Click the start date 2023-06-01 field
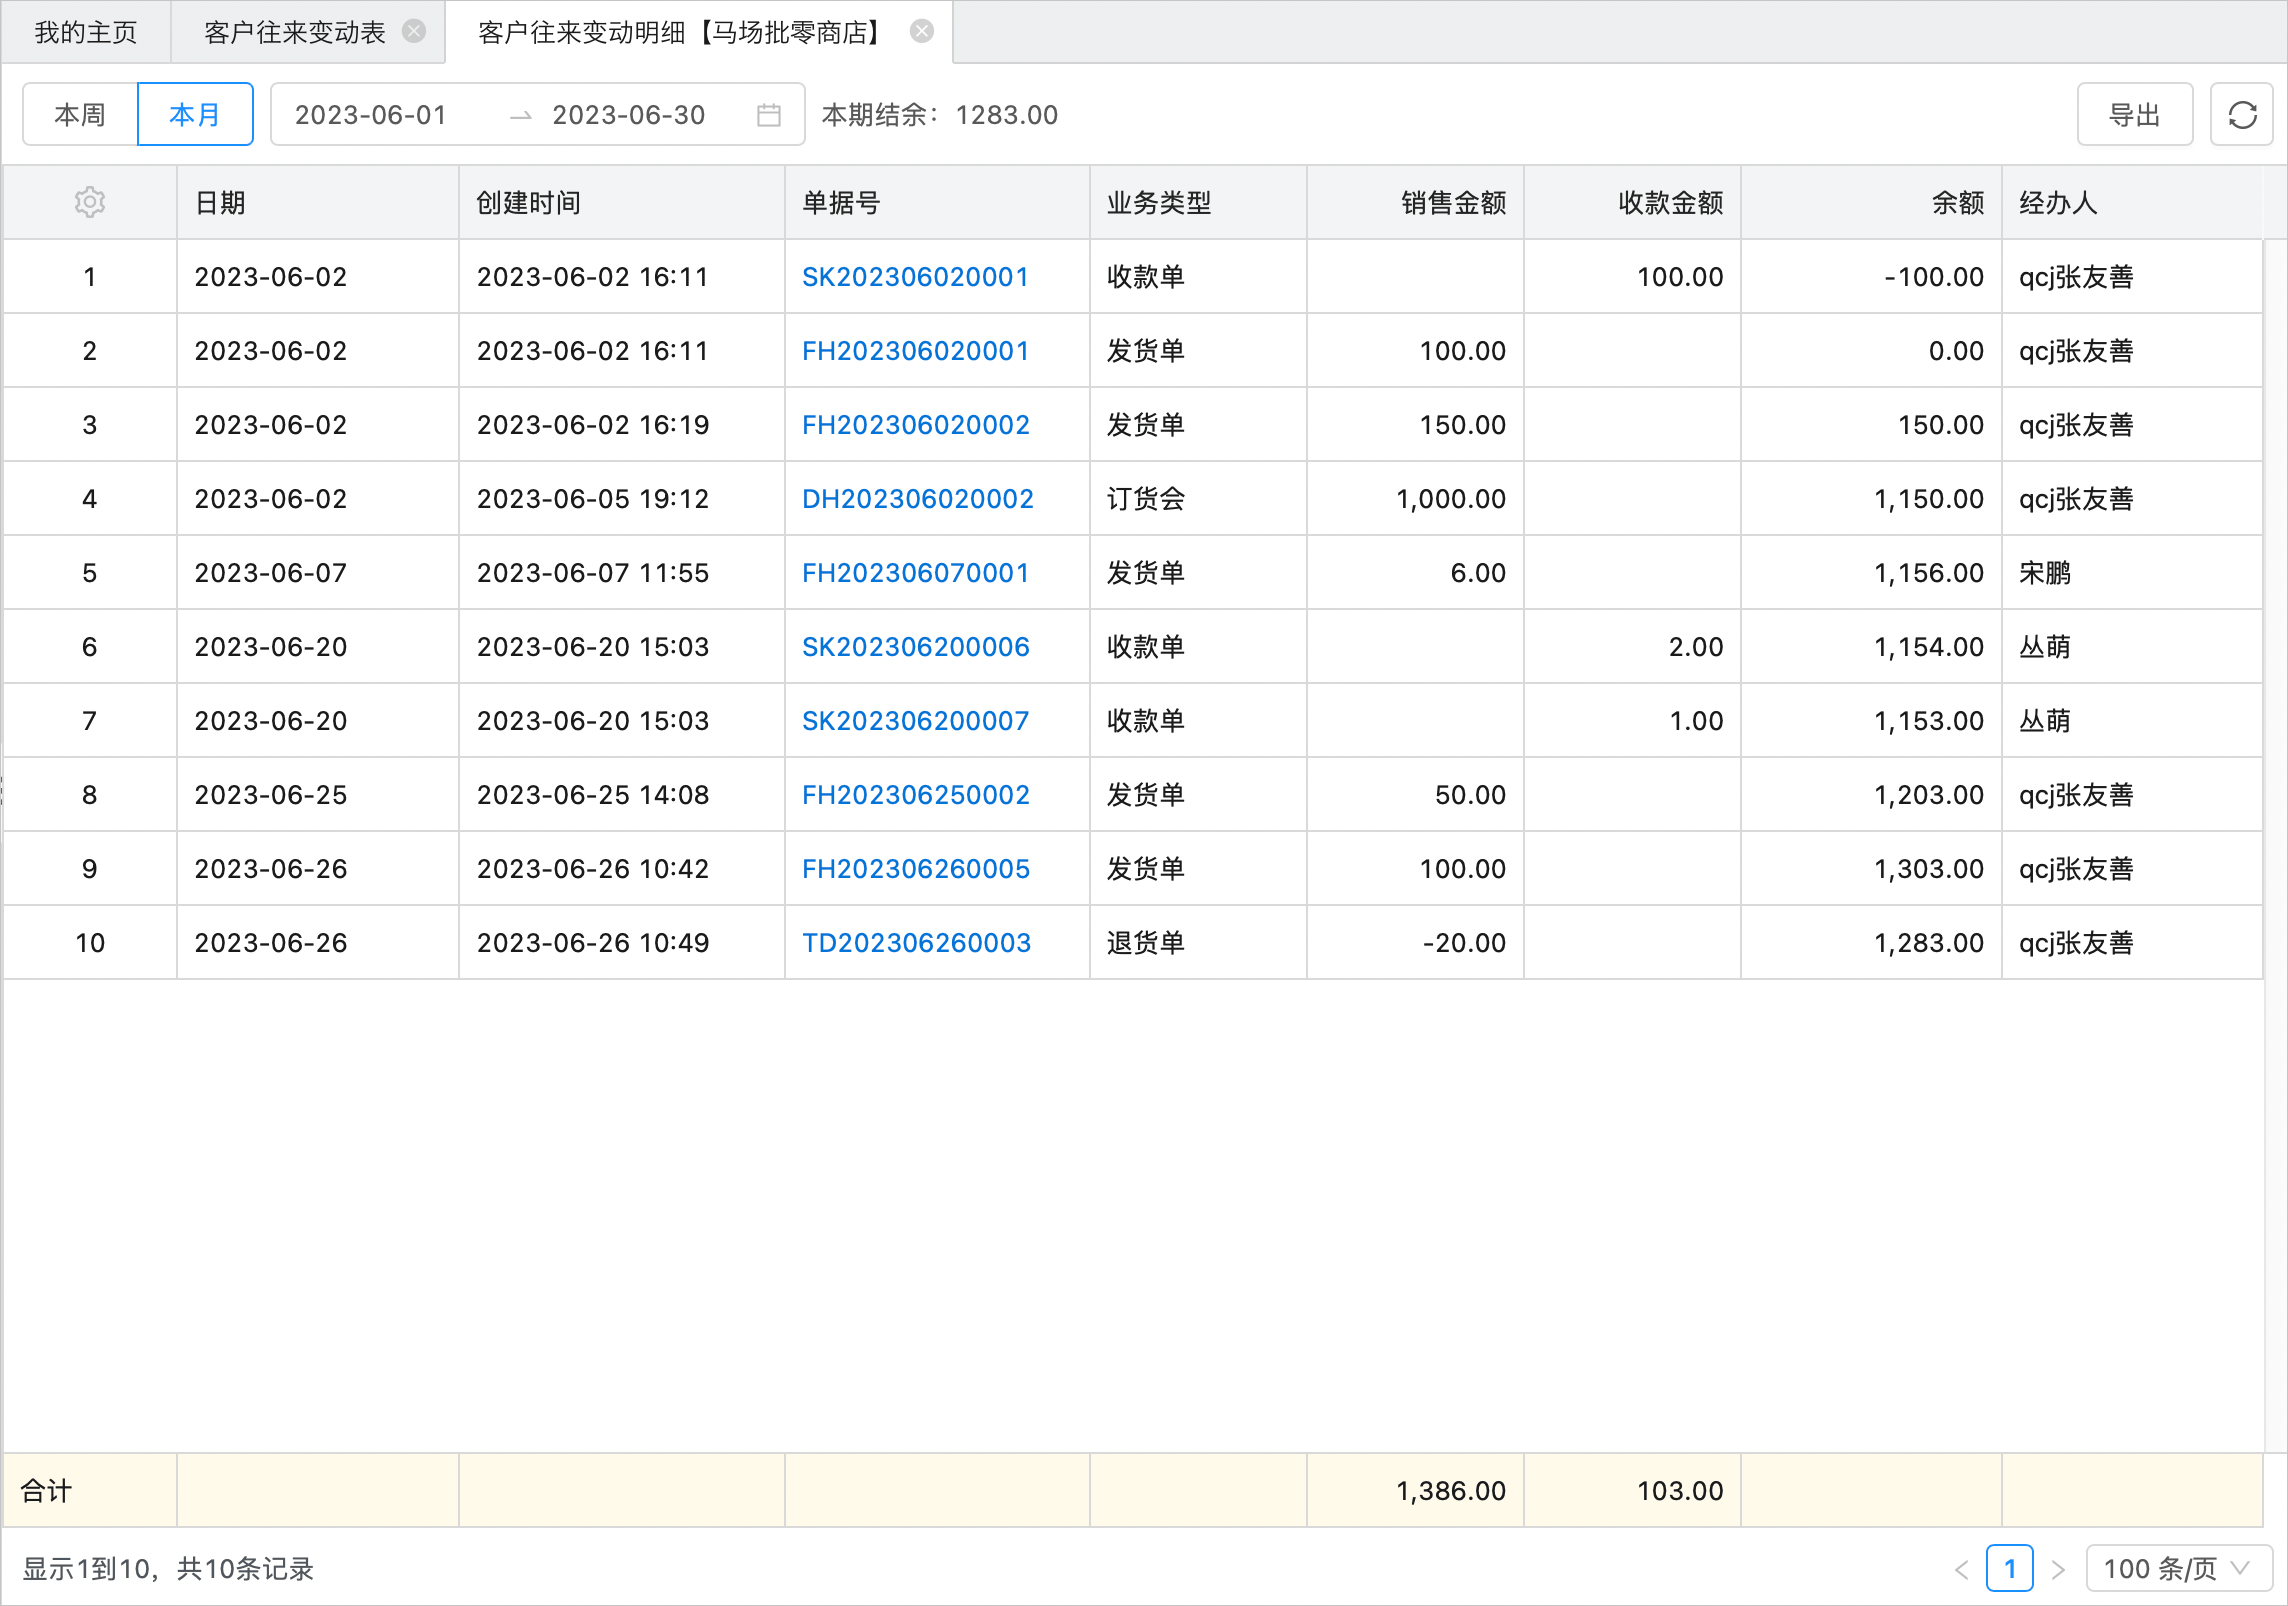The image size is (2288, 1606). tap(371, 115)
